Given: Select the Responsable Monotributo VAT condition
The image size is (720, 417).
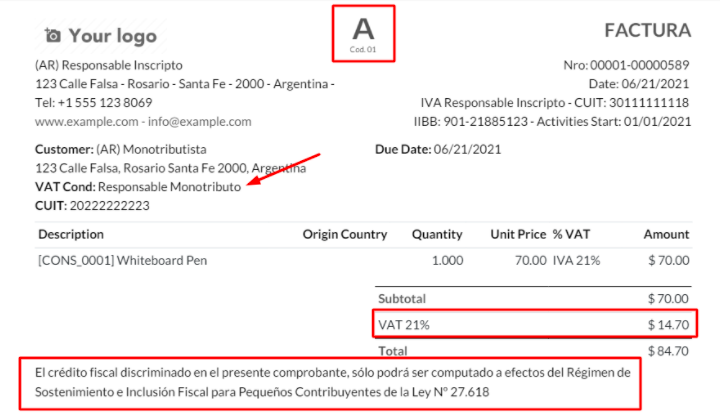Looking at the screenshot, I should [x=170, y=187].
